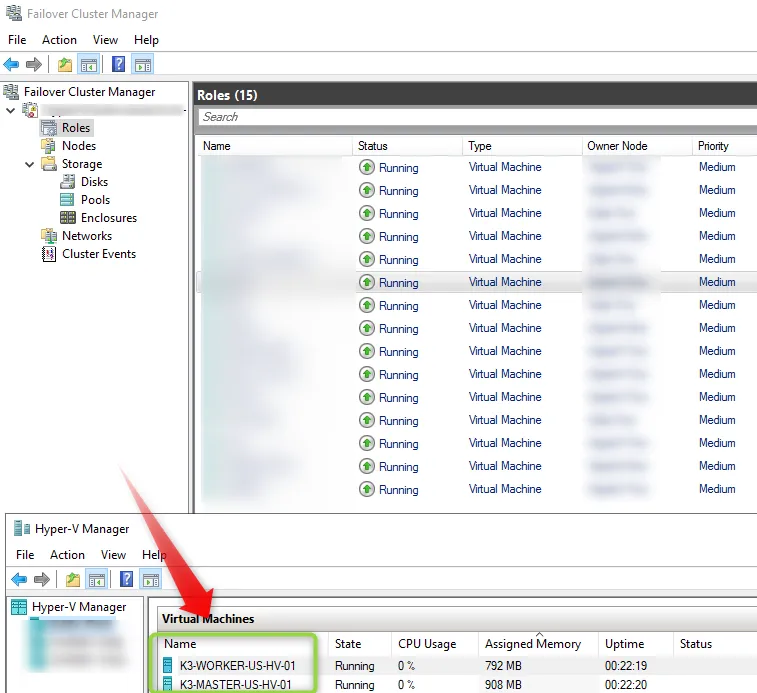Select Nodes label in the cluster tree

[x=79, y=146]
